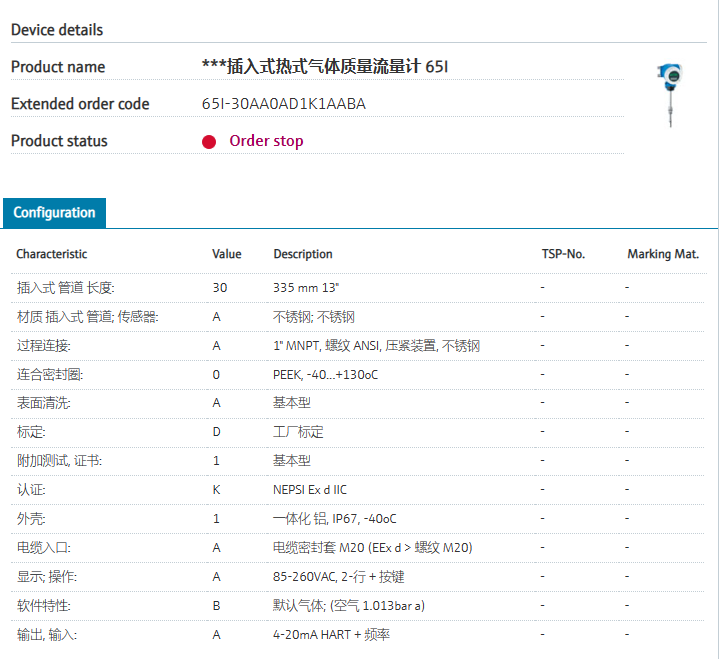Click the Value column header
The image size is (720, 659).
[226, 254]
